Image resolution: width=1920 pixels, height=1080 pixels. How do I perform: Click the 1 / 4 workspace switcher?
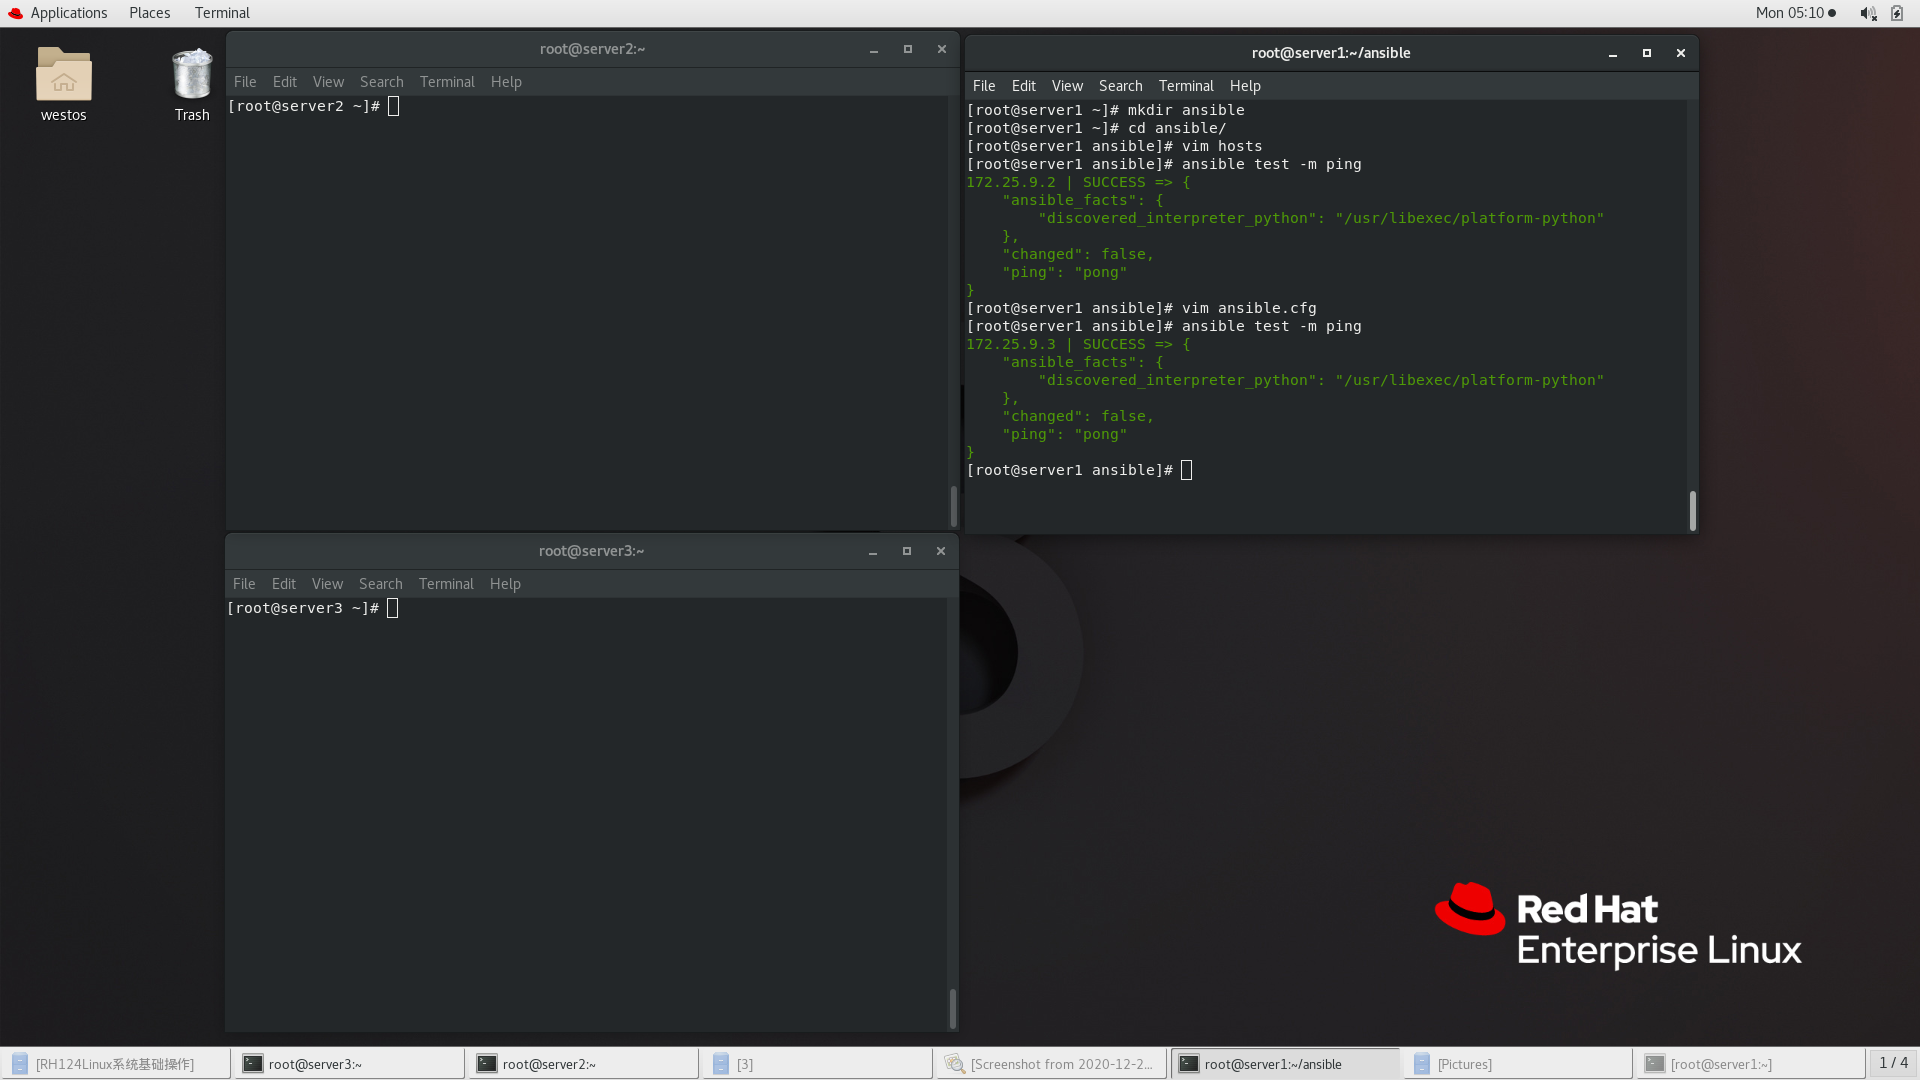click(x=1892, y=1063)
